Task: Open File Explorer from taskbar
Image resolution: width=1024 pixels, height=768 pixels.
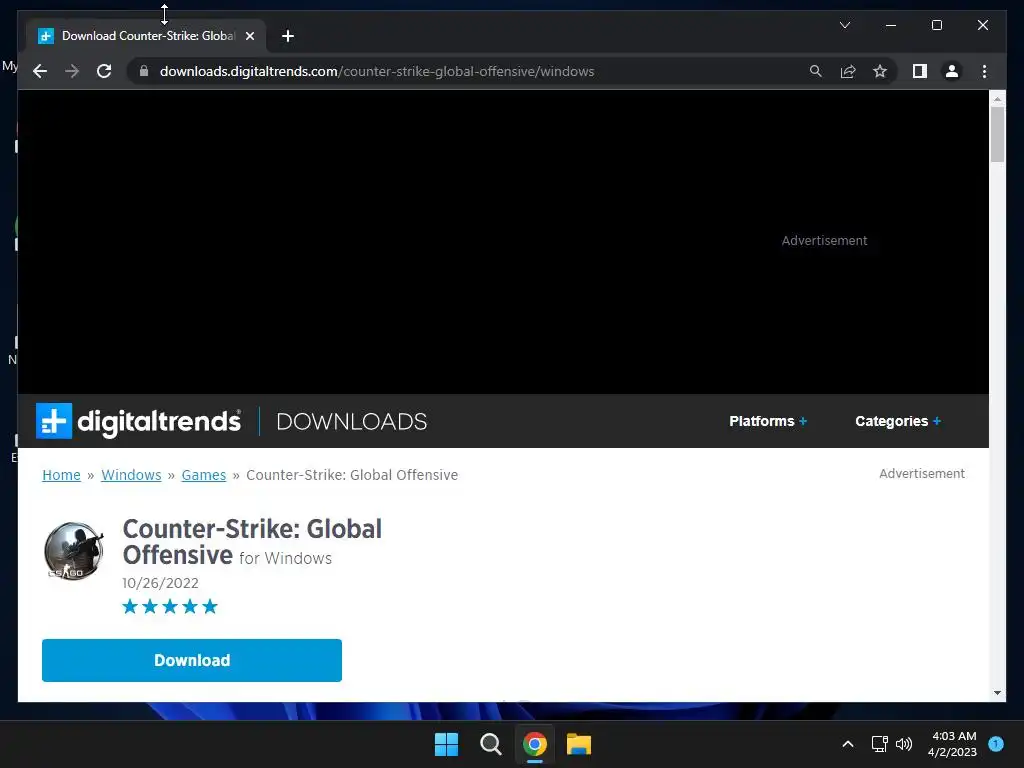Action: pos(579,744)
